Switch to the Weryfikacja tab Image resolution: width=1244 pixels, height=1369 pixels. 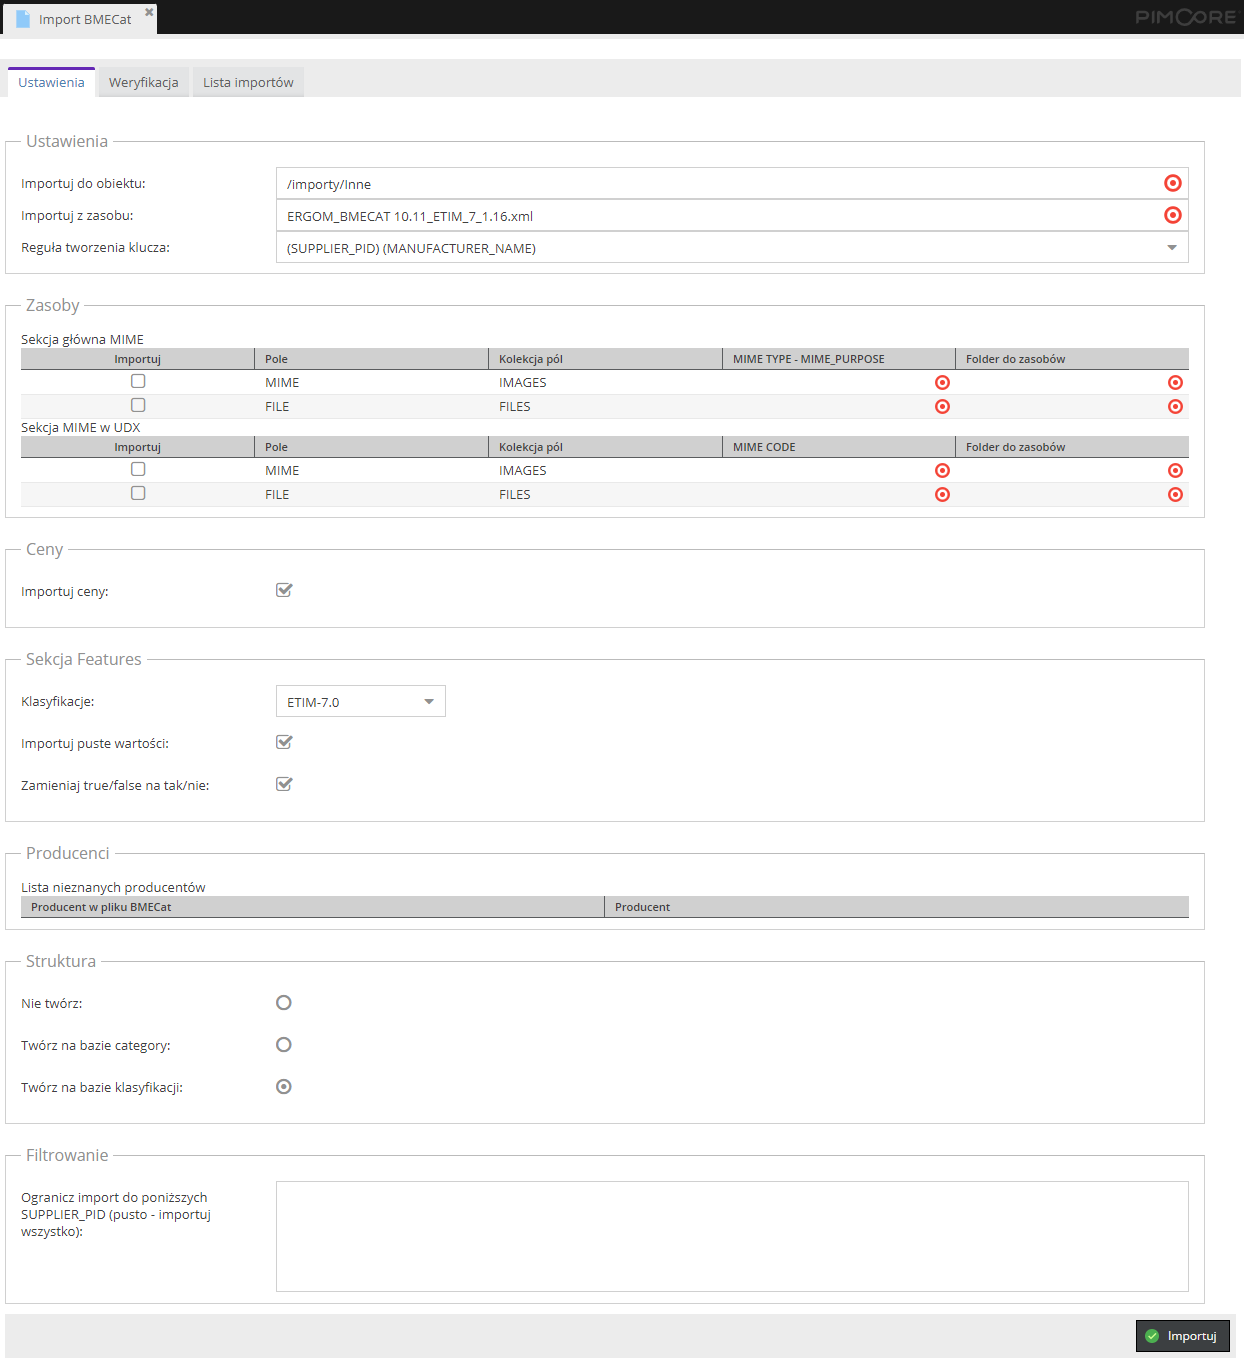click(144, 82)
